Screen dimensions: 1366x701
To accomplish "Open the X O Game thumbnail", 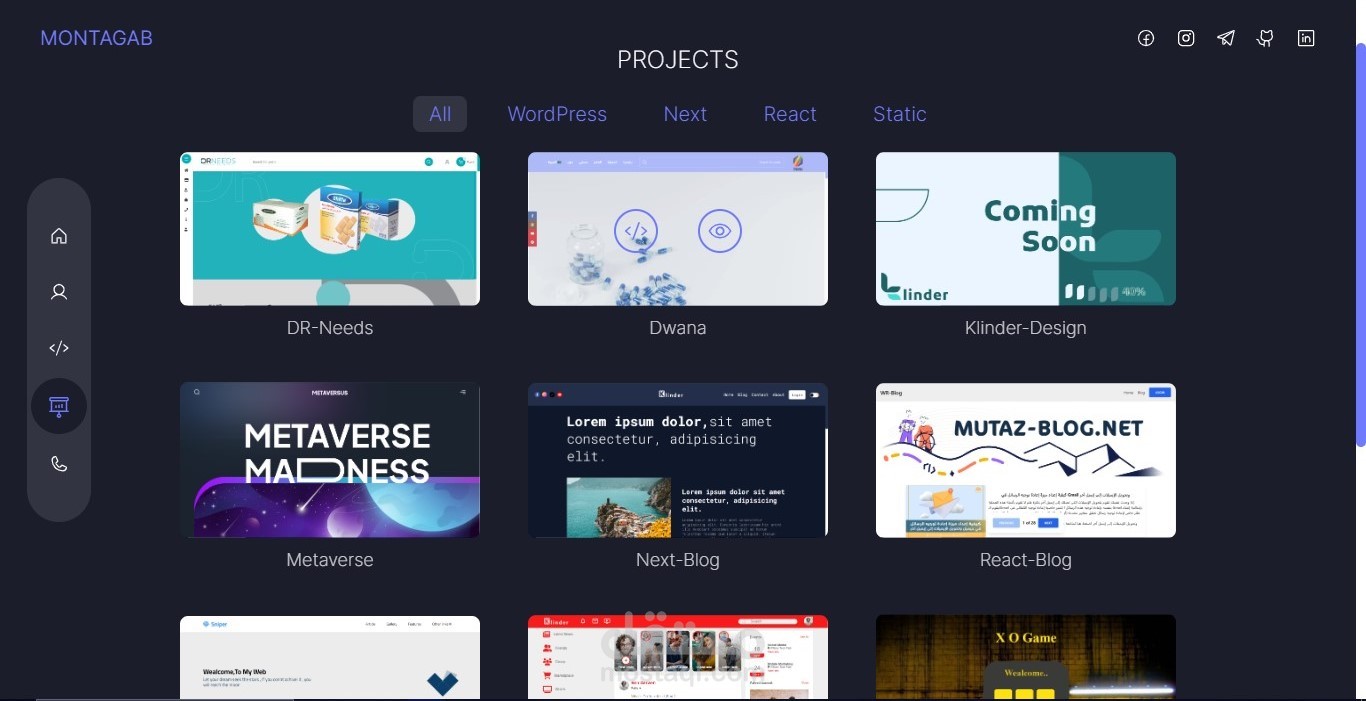I will click(1026, 657).
